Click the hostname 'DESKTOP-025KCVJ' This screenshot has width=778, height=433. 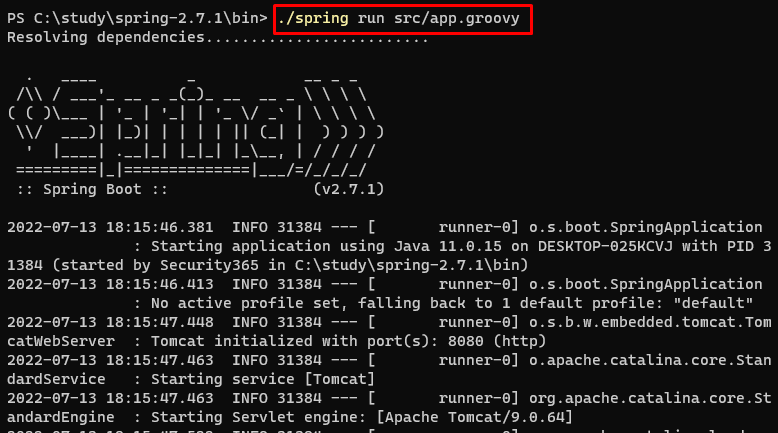click(605, 247)
